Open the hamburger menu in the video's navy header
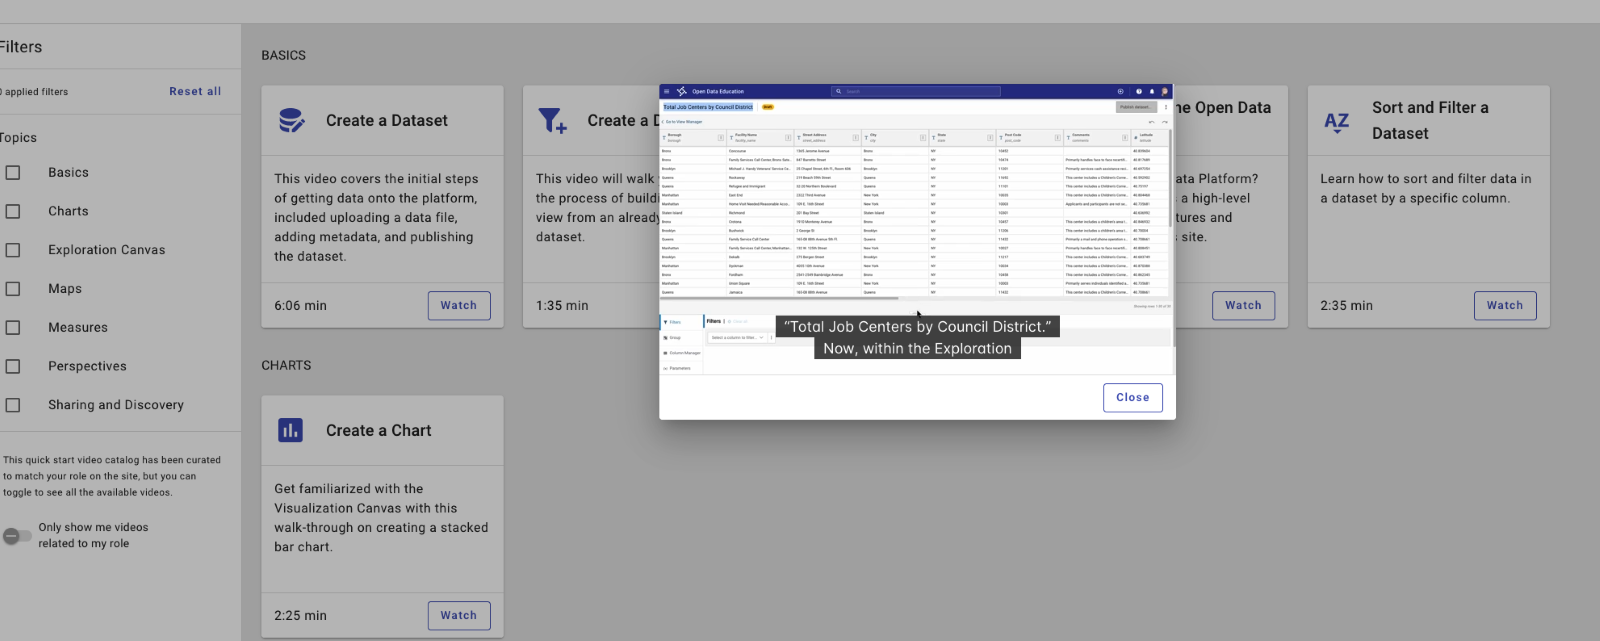The height and width of the screenshot is (641, 1600). [667, 91]
